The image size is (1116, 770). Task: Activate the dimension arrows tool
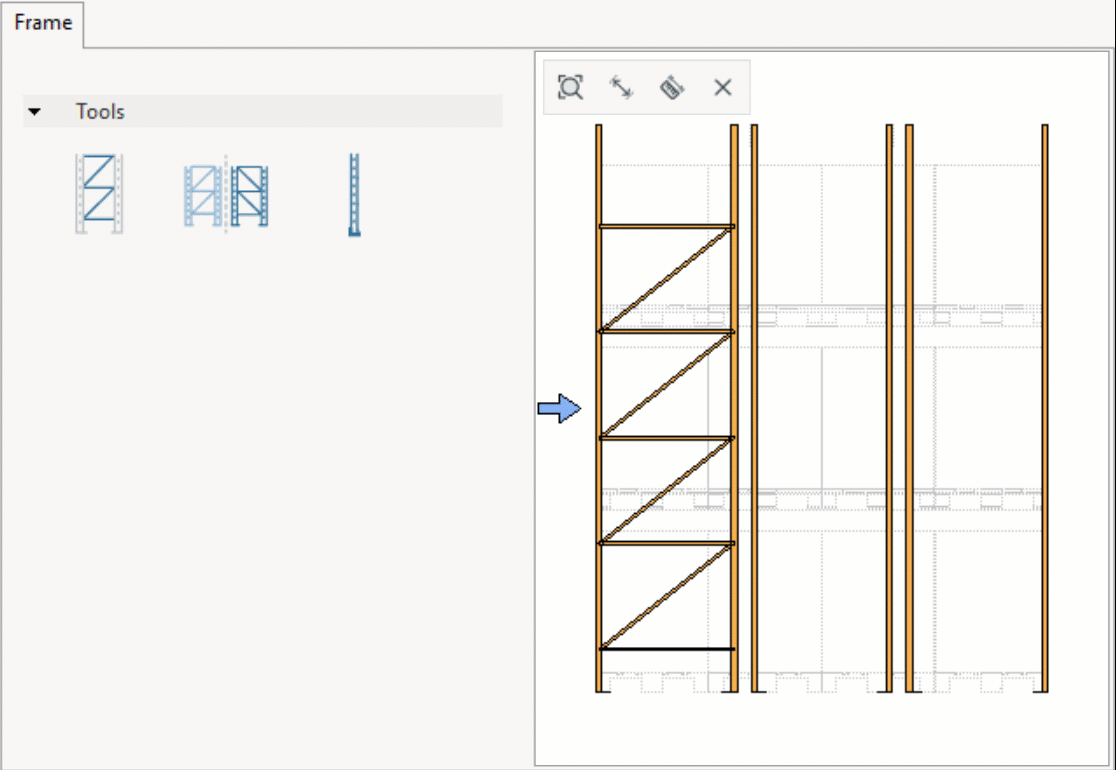[x=621, y=88]
